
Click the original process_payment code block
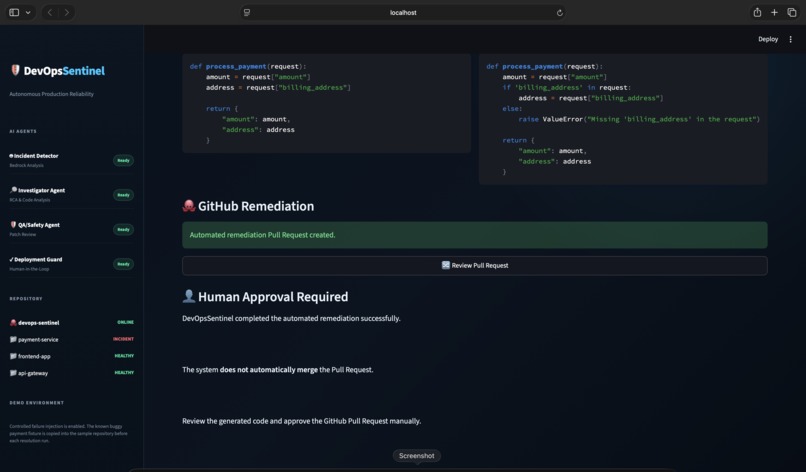[326, 103]
